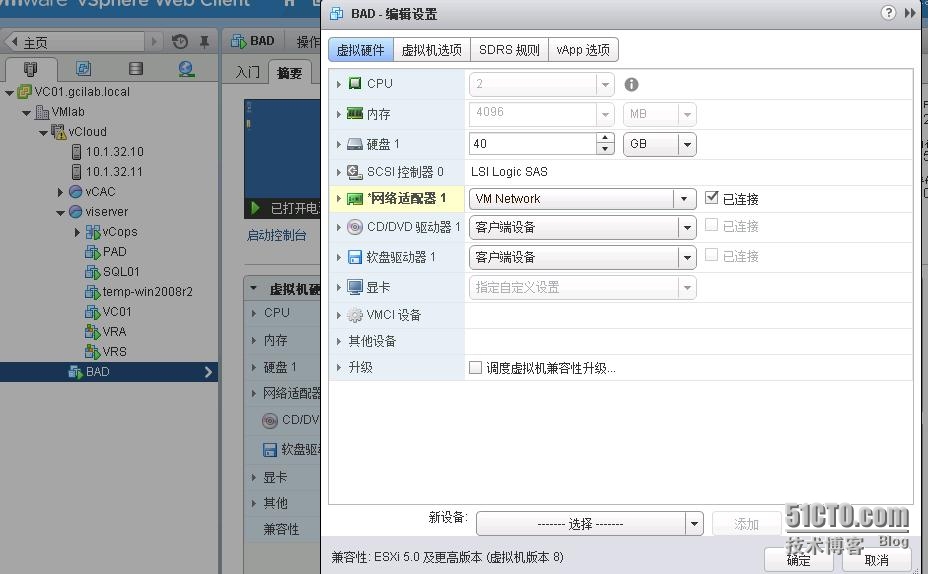Click the CD/DVD drive icon in summary panel

click(270, 420)
